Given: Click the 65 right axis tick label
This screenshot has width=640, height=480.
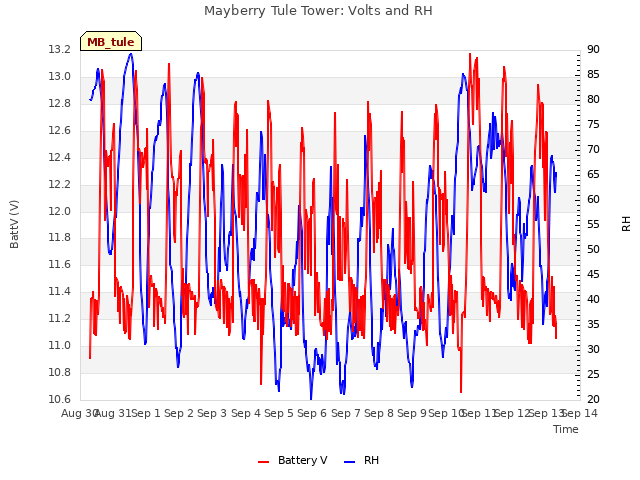Looking at the screenshot, I should coord(593,175).
